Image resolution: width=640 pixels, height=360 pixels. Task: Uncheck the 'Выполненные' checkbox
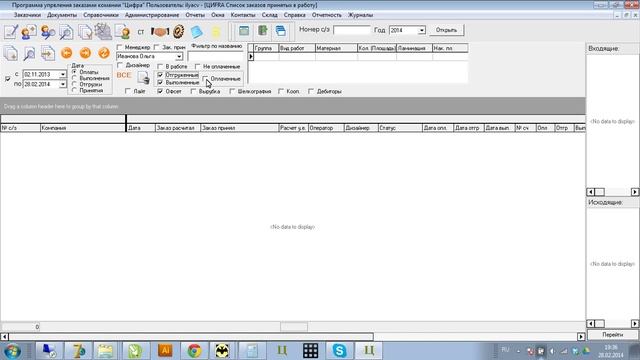point(160,82)
